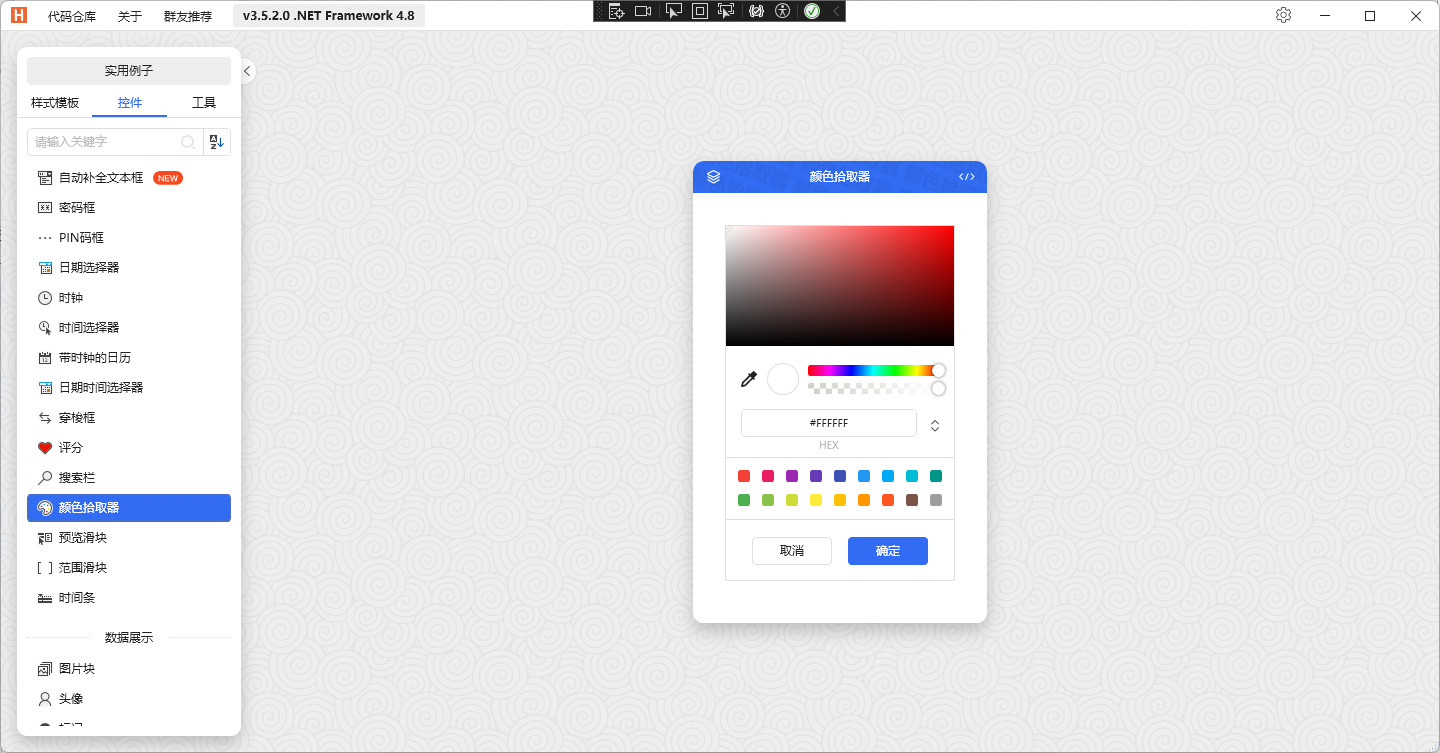Click the rainbow hue slider
This screenshot has height=753, width=1440.
873,370
